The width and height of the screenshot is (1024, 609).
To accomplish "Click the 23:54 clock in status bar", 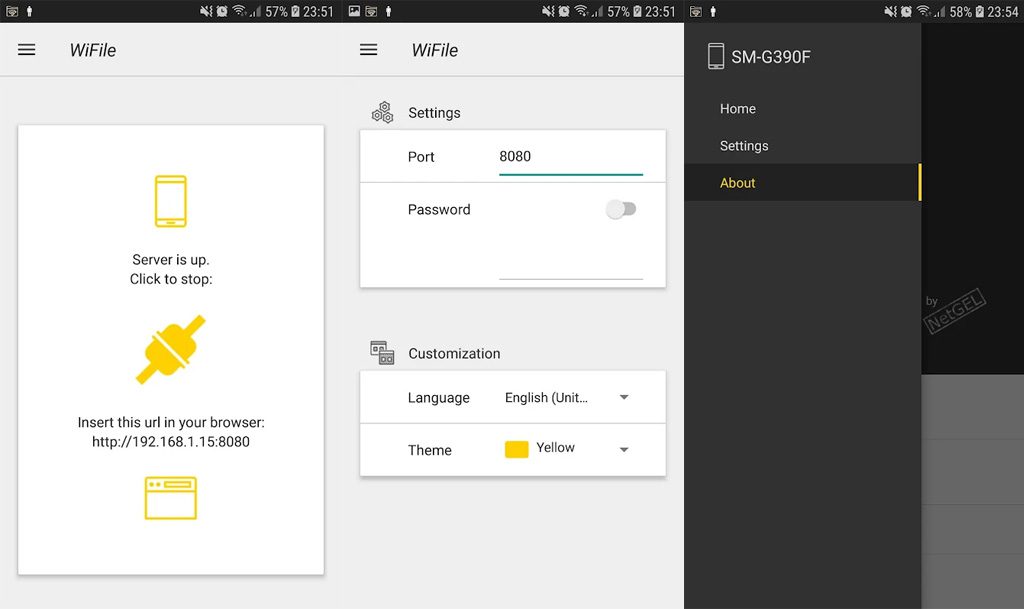I will 1002,12.
